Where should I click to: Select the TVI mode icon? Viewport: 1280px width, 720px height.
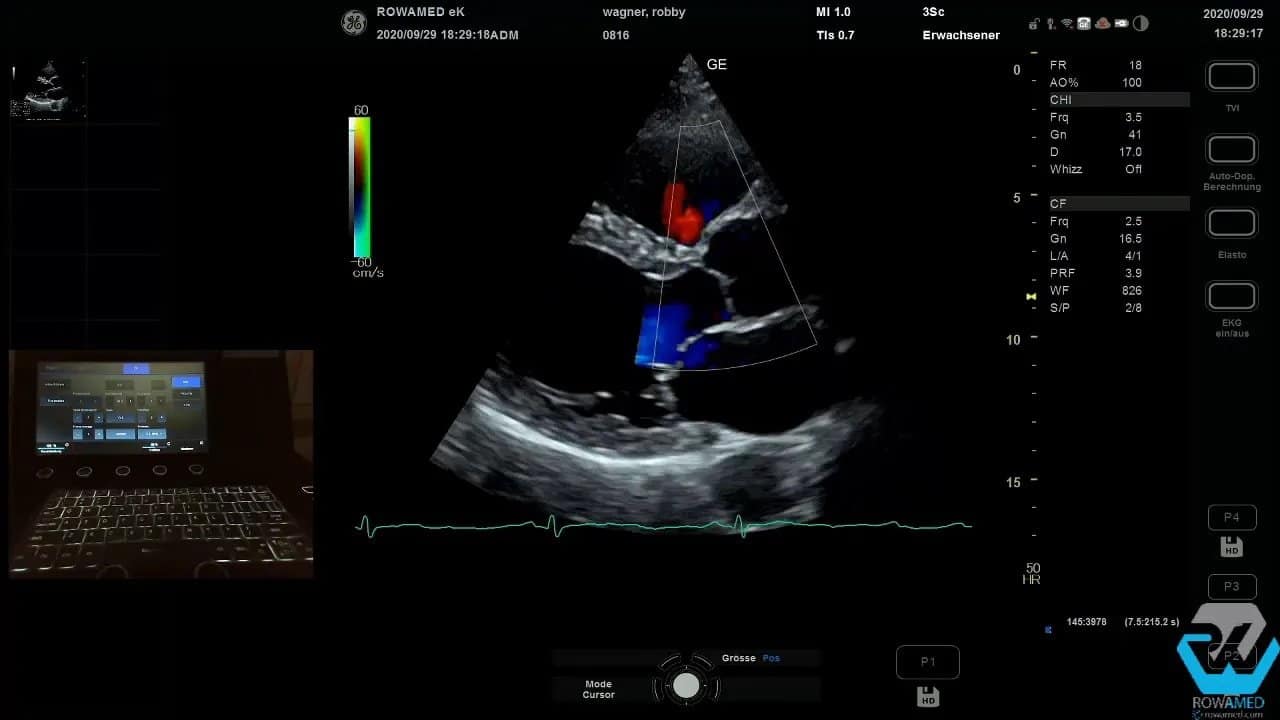1231,75
